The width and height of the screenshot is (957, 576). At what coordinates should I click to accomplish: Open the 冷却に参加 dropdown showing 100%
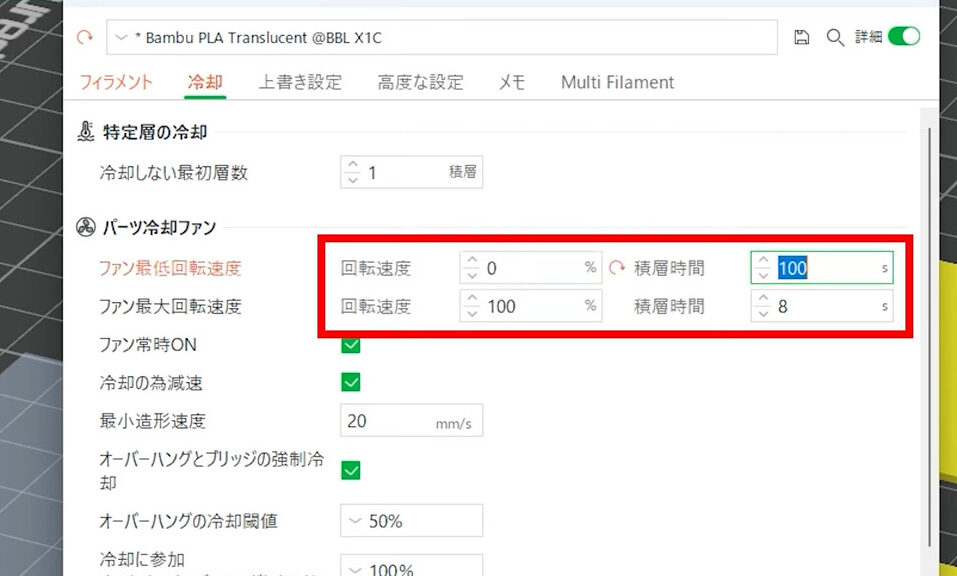point(410,568)
